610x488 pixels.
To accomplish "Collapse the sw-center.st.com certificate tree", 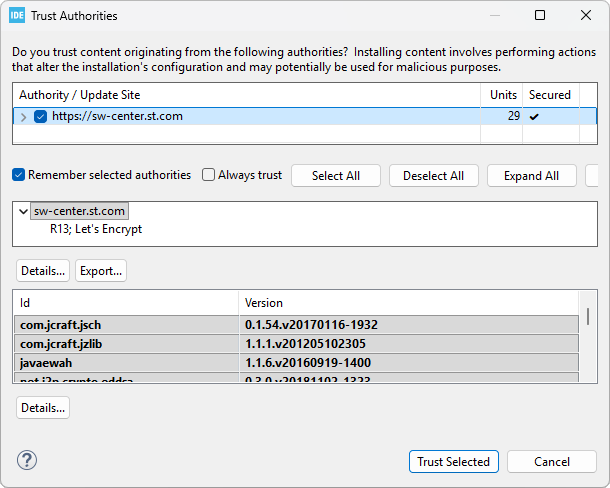I will [24, 212].
